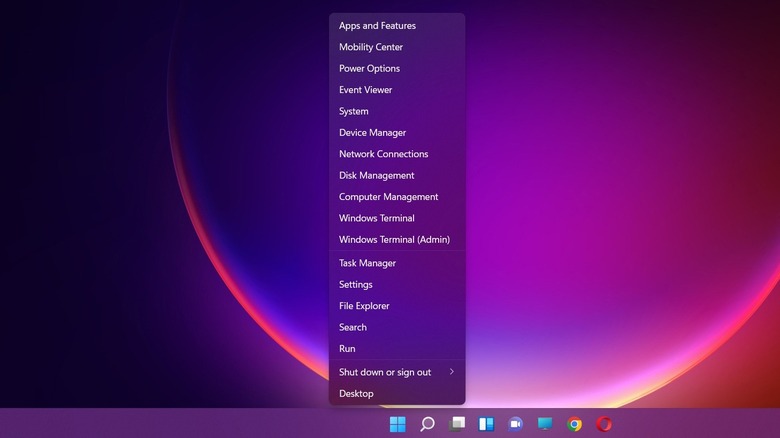This screenshot has height=438, width=780.
Task: Launch Opera browser from the taskbar
Action: tap(604, 424)
